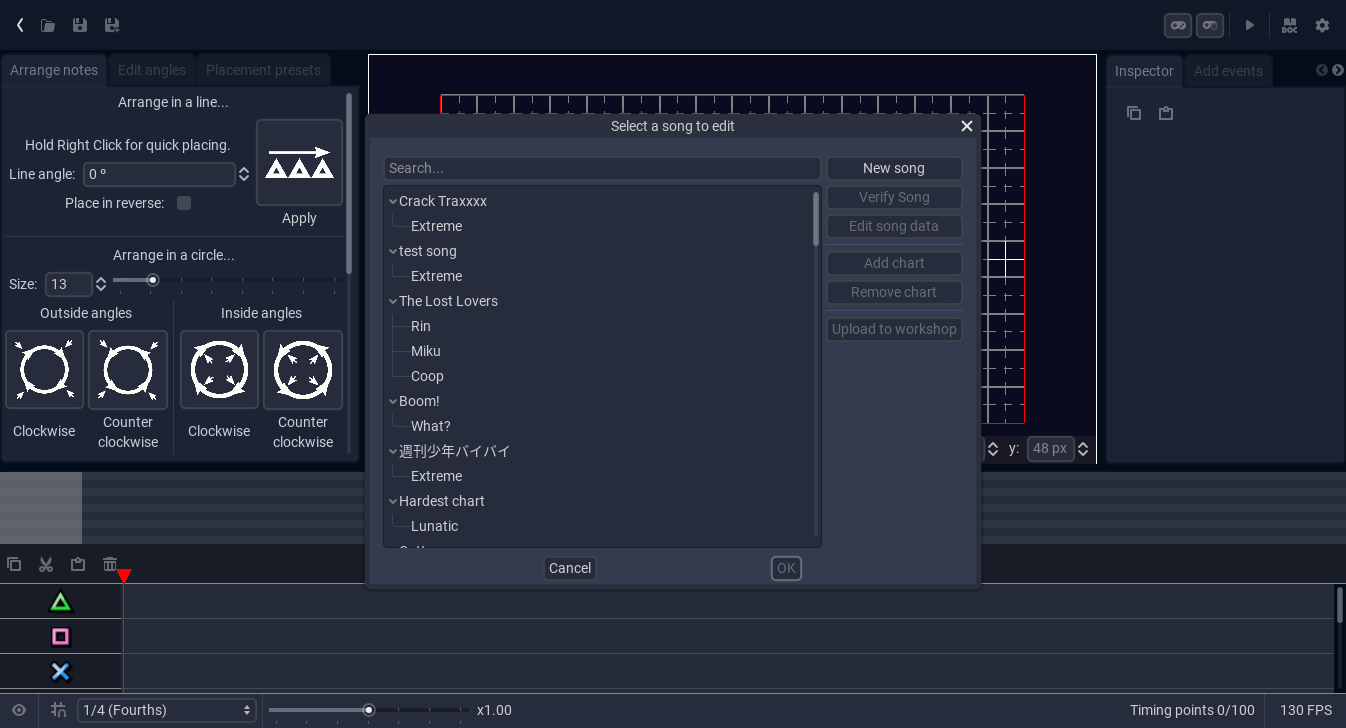
Task: Click the back arrow icon in top toolbar
Action: (20, 25)
